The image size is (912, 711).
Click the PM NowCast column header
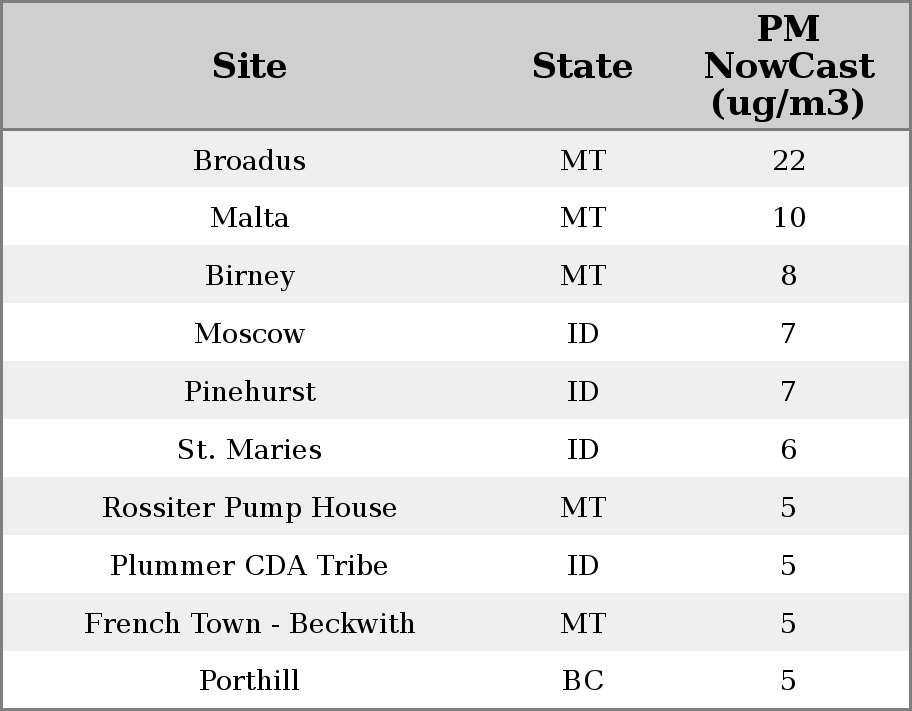click(788, 66)
